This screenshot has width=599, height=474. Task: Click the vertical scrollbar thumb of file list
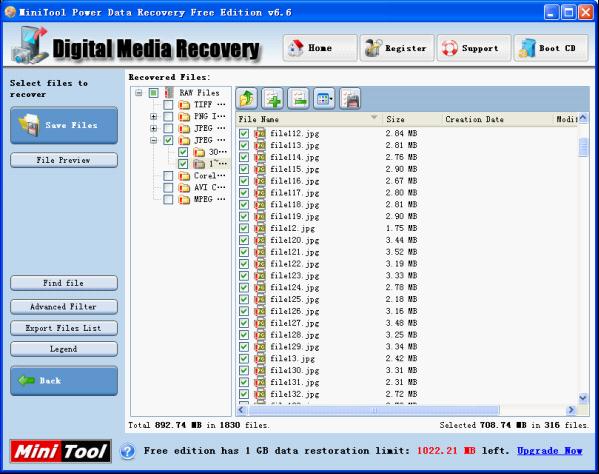(583, 147)
